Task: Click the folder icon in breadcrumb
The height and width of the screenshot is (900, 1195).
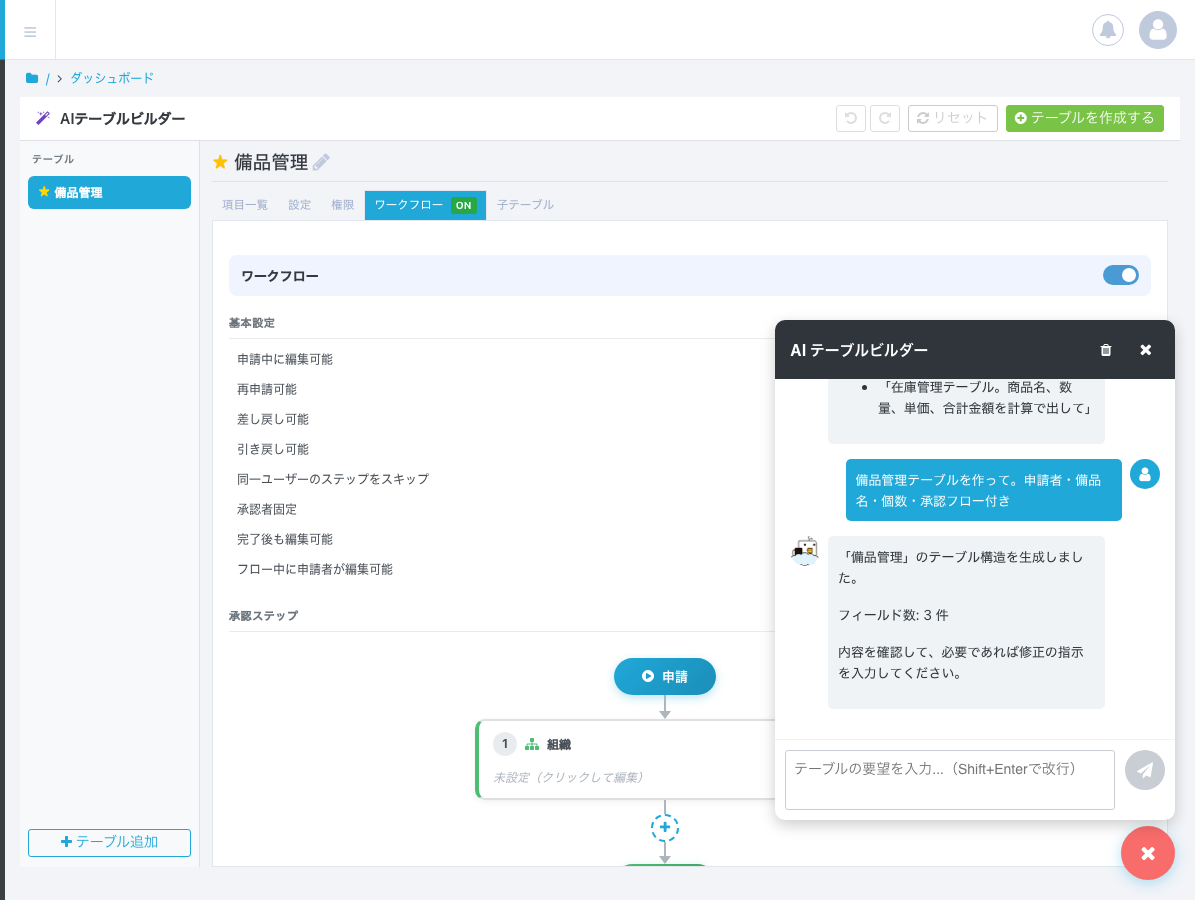Action: [x=32, y=78]
